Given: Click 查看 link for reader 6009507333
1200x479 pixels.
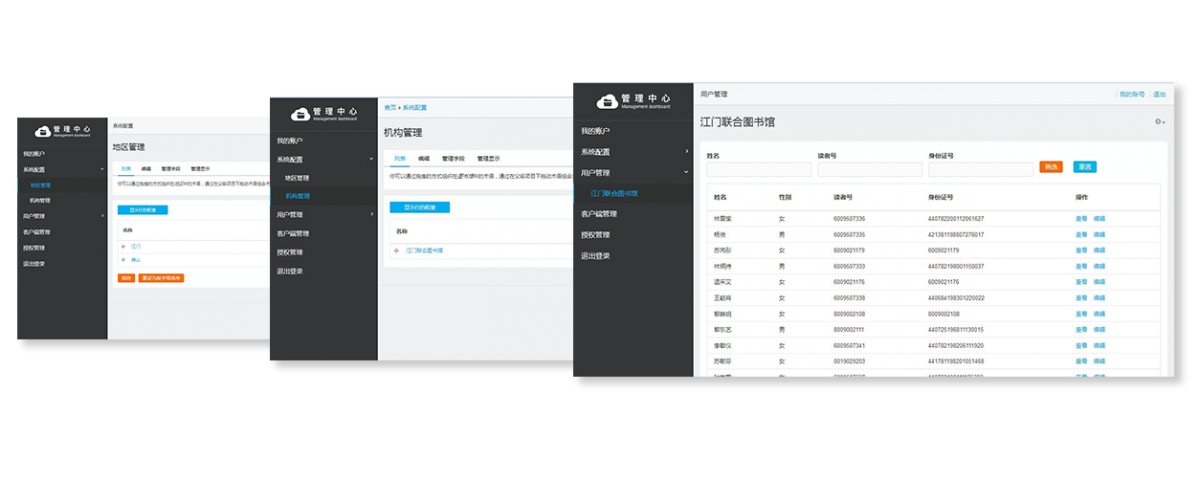Looking at the screenshot, I should click(1081, 266).
